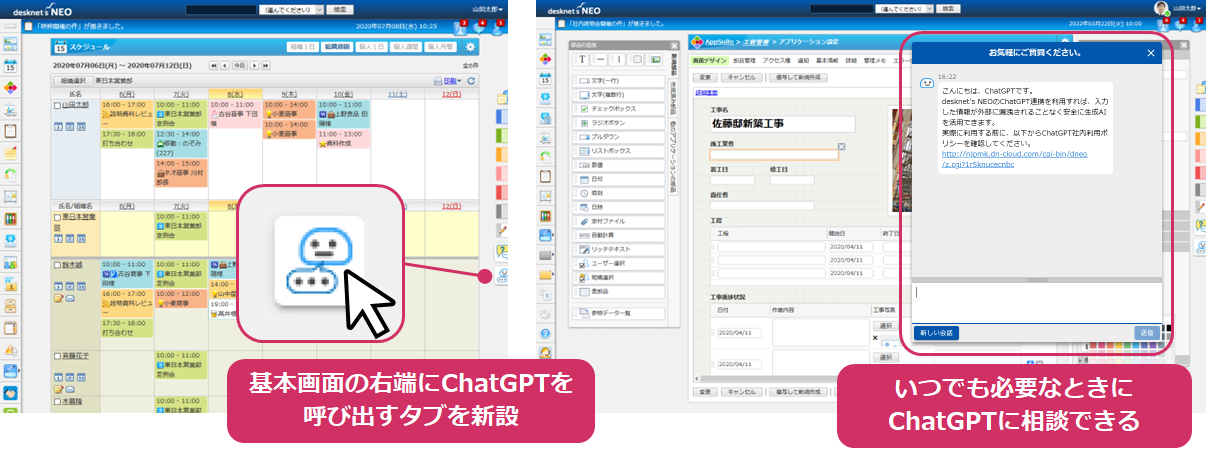Image resolution: width=1206 pixels, height=454 pixels.
Task: Click 検索 button in schedule screen header
Action: tap(341, 8)
